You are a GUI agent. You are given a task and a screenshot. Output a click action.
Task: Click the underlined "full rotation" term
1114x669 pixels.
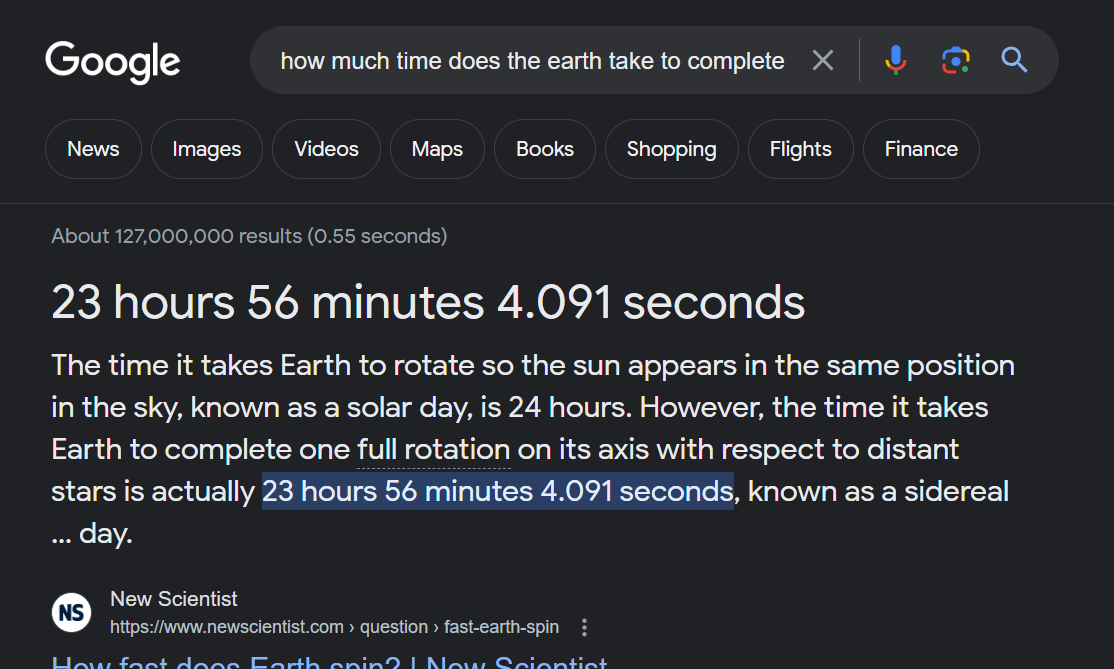(x=434, y=450)
